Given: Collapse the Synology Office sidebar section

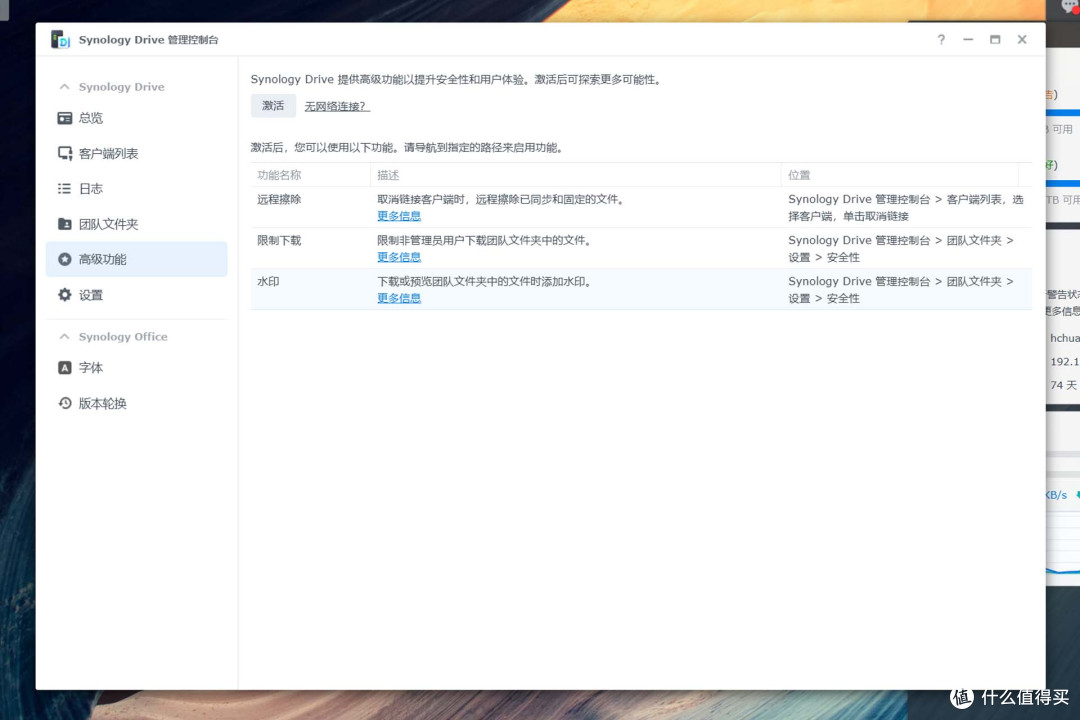Looking at the screenshot, I should click(65, 336).
